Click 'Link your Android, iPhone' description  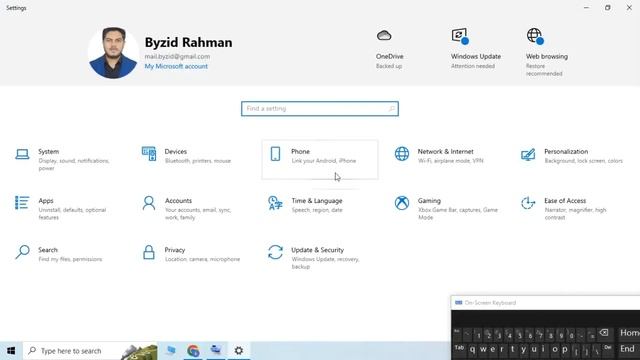click(324, 161)
